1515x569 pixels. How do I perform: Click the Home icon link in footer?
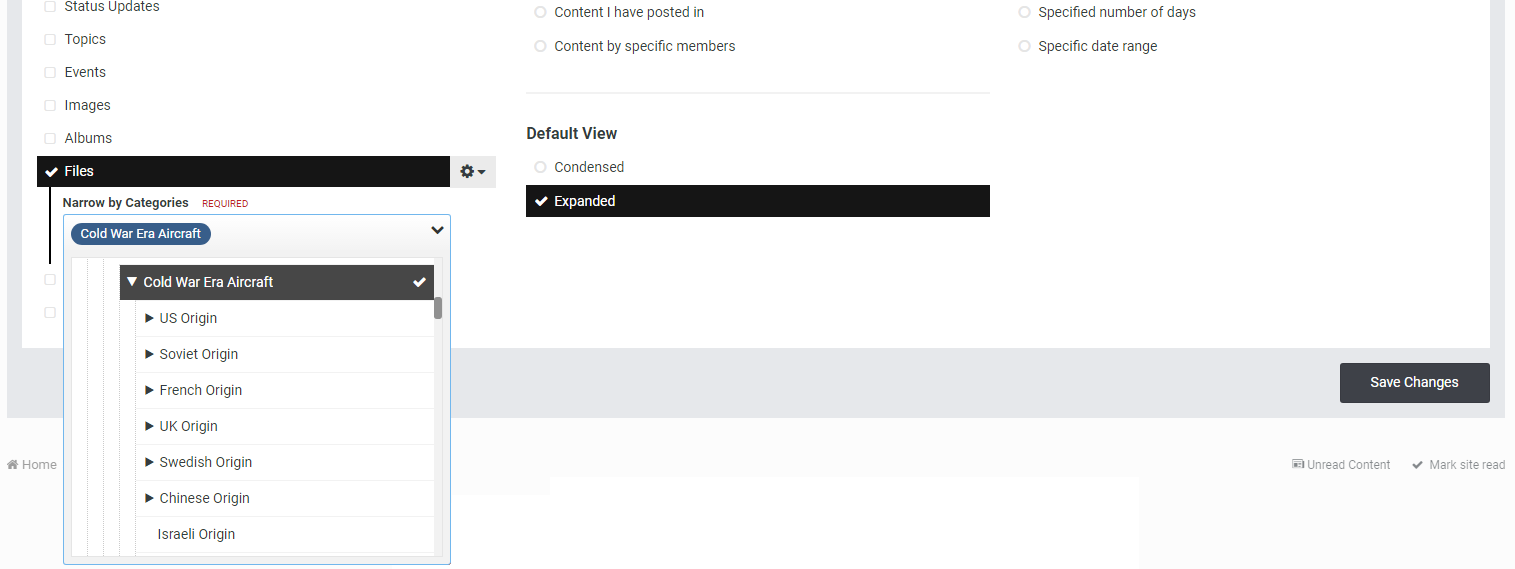(x=13, y=465)
